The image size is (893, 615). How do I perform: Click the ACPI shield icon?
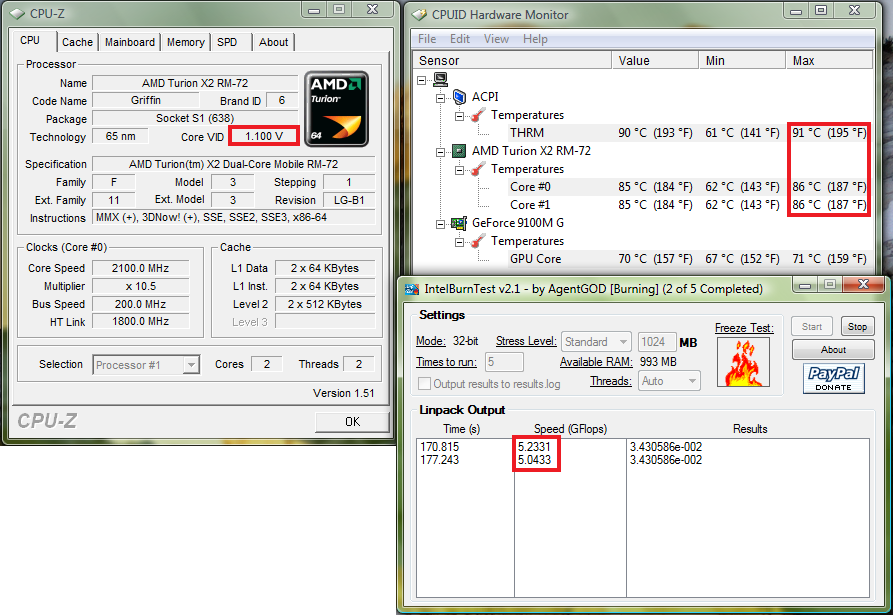(x=459, y=97)
